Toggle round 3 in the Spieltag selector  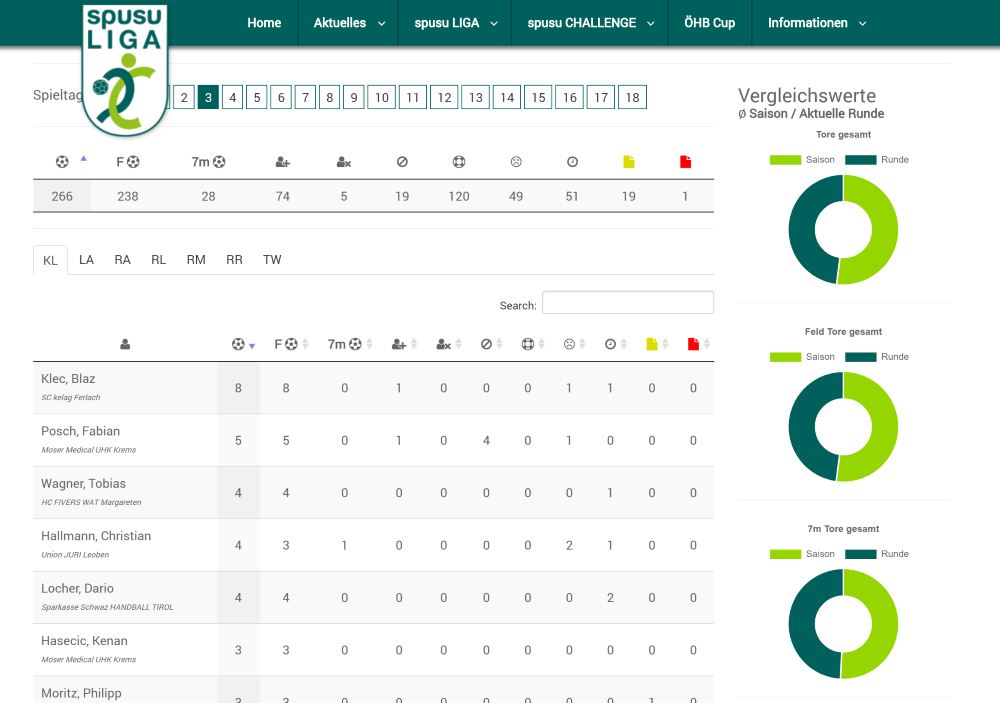[207, 97]
